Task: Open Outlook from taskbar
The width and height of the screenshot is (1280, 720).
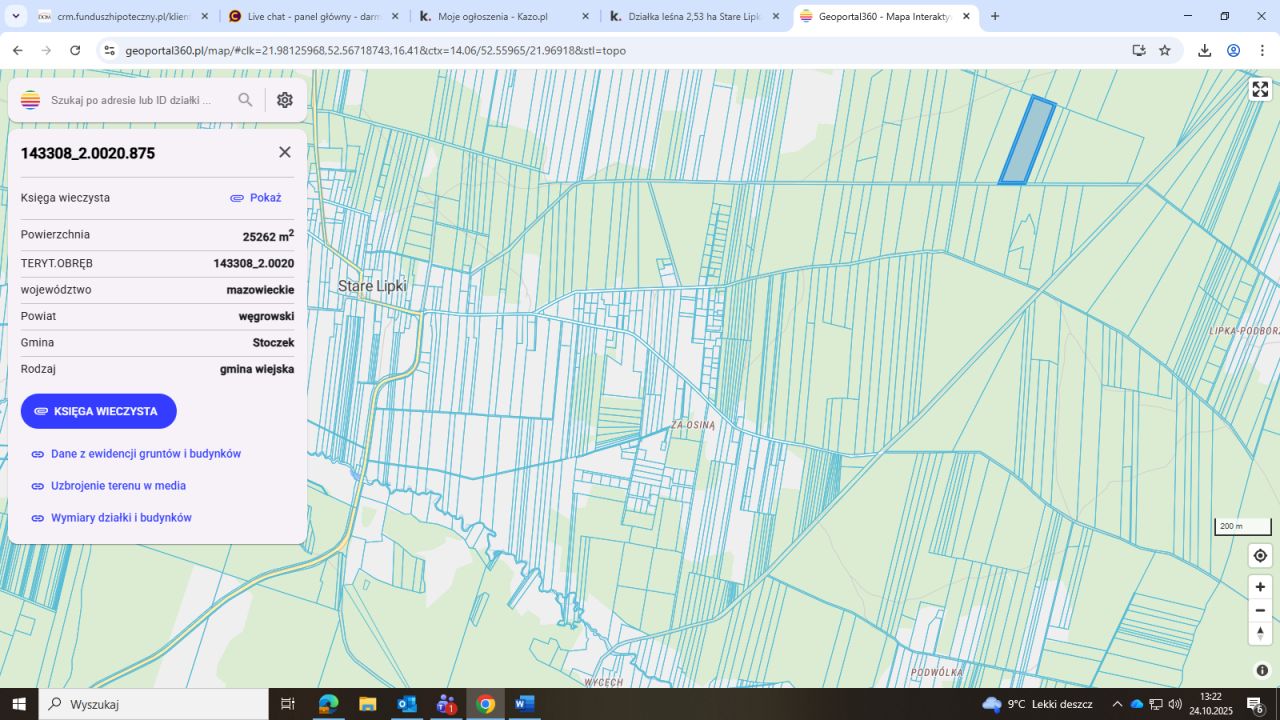Action: point(406,704)
